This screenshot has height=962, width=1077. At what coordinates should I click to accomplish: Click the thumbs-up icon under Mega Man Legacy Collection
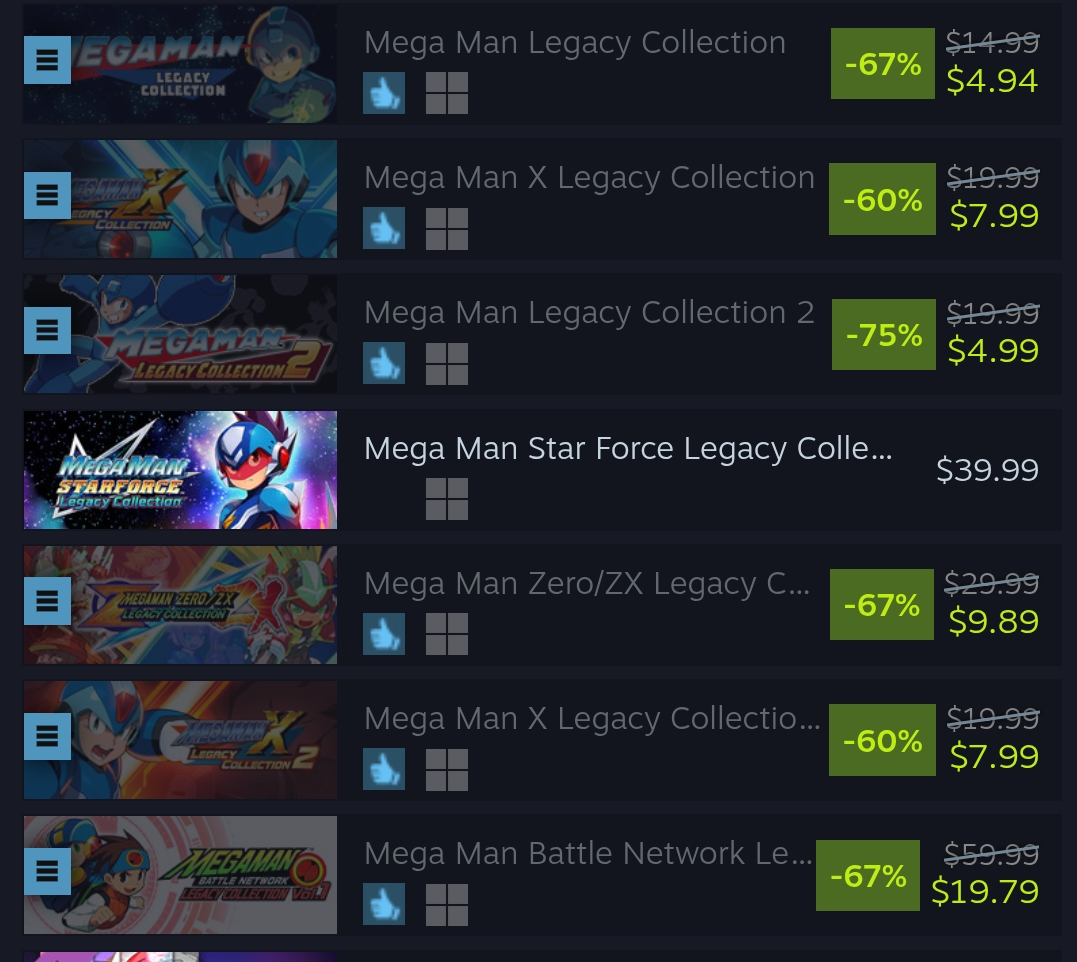pos(384,93)
